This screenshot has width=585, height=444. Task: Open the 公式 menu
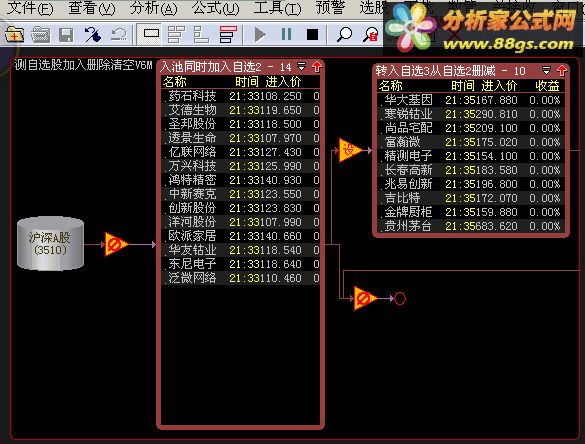click(x=215, y=8)
